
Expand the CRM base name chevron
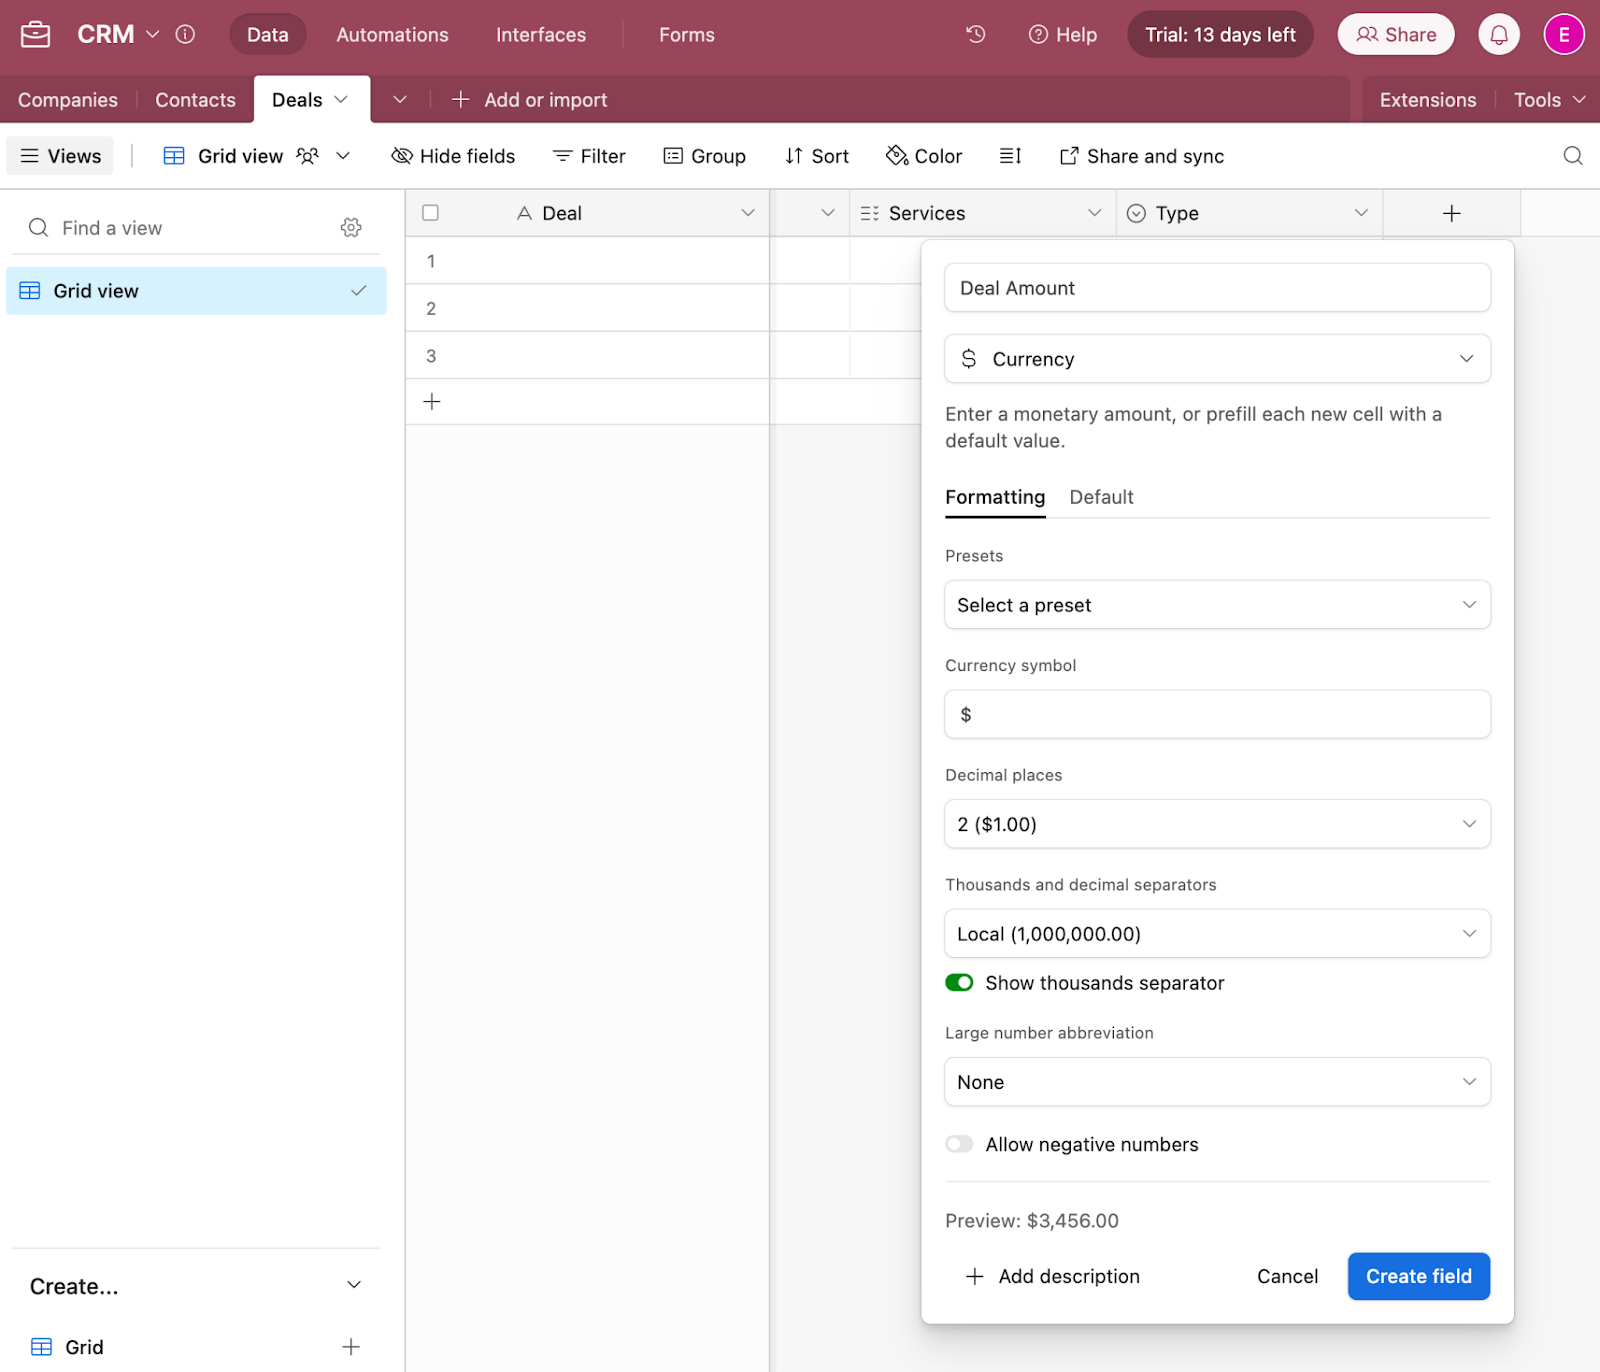coord(153,34)
